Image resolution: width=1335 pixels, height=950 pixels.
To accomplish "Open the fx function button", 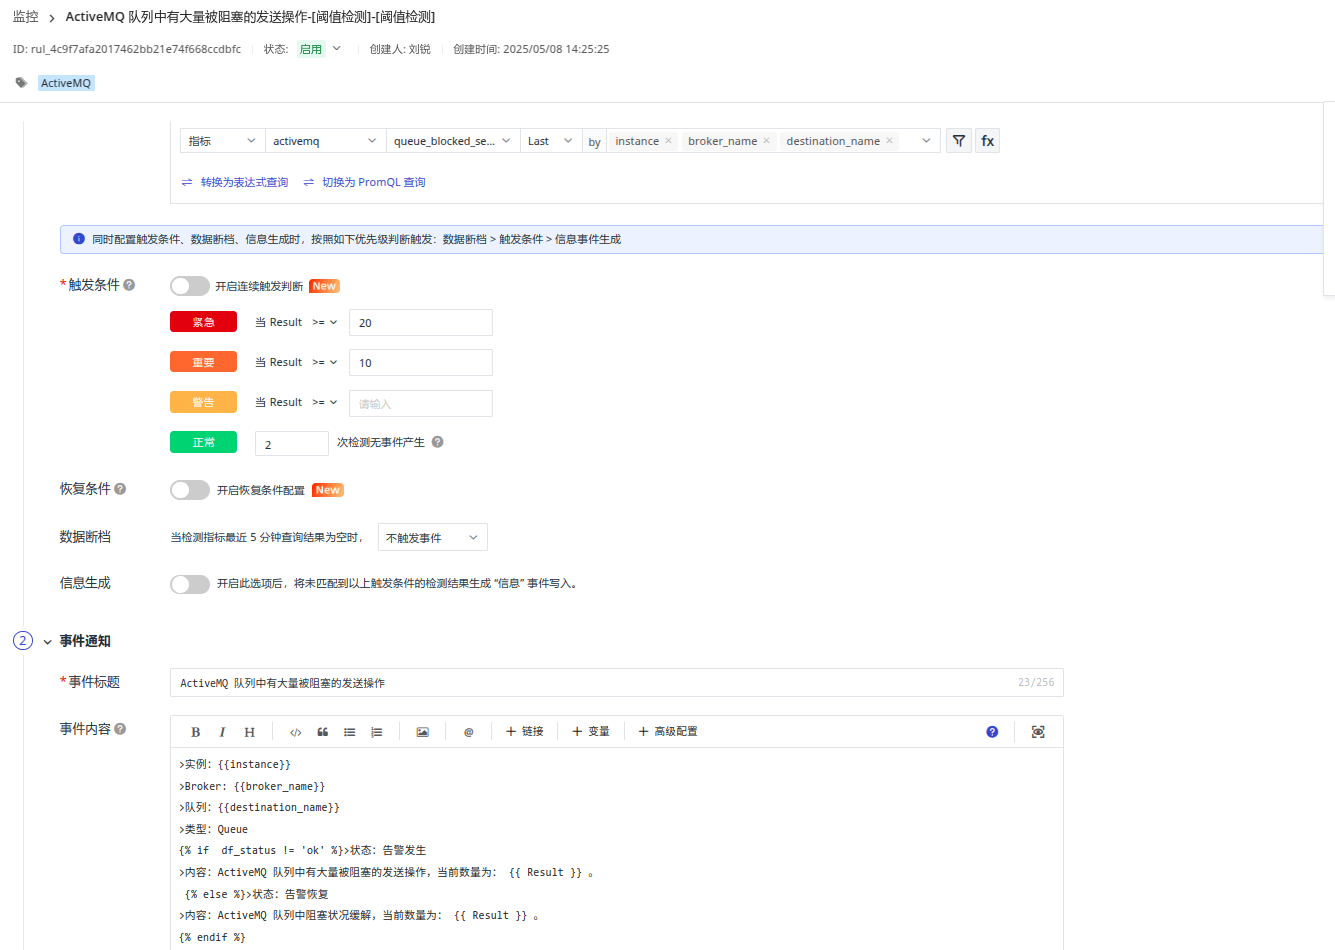I will pyautogui.click(x=987, y=141).
